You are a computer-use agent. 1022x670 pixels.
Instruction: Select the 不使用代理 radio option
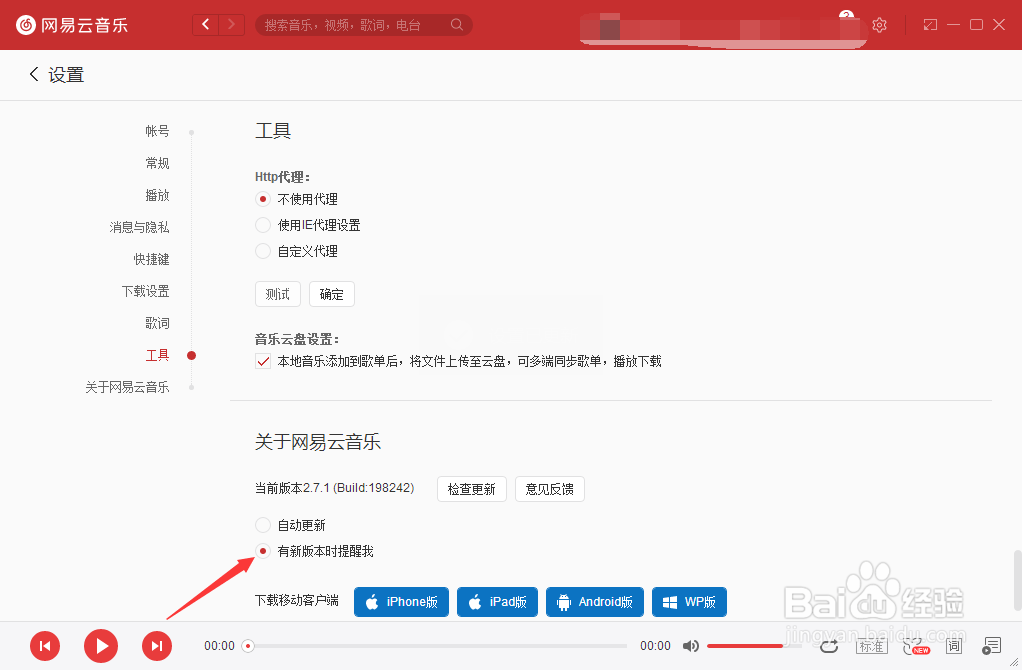click(263, 199)
